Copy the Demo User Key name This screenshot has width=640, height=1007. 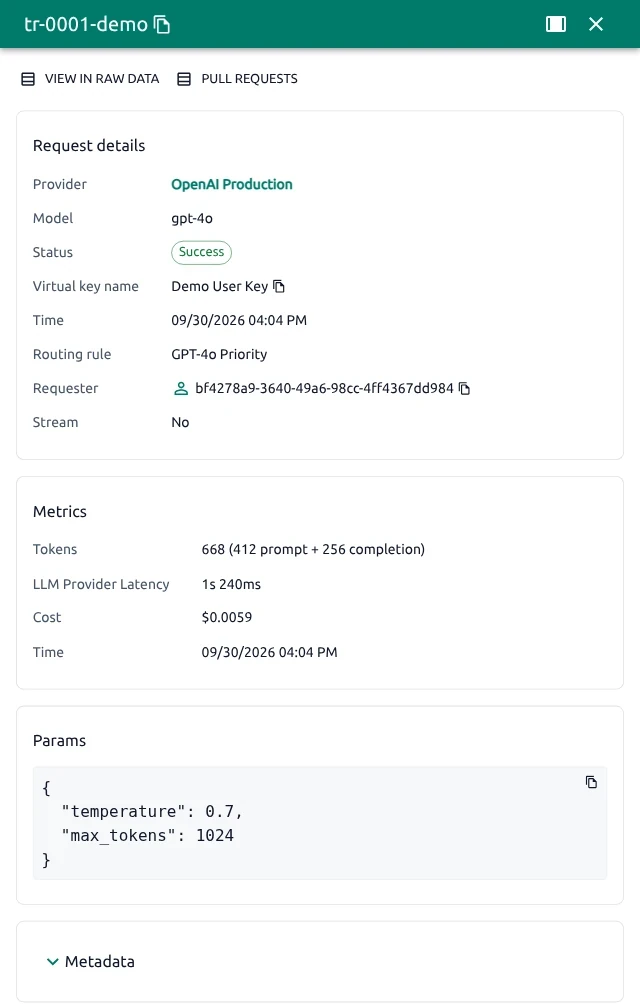279,286
